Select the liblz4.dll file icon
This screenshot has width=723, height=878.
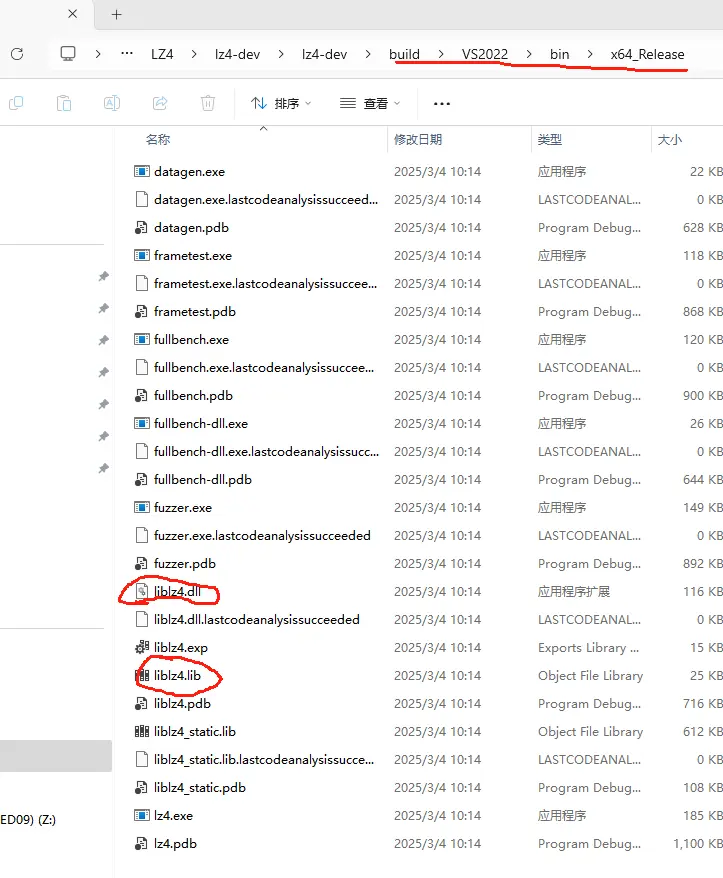[x=142, y=591]
